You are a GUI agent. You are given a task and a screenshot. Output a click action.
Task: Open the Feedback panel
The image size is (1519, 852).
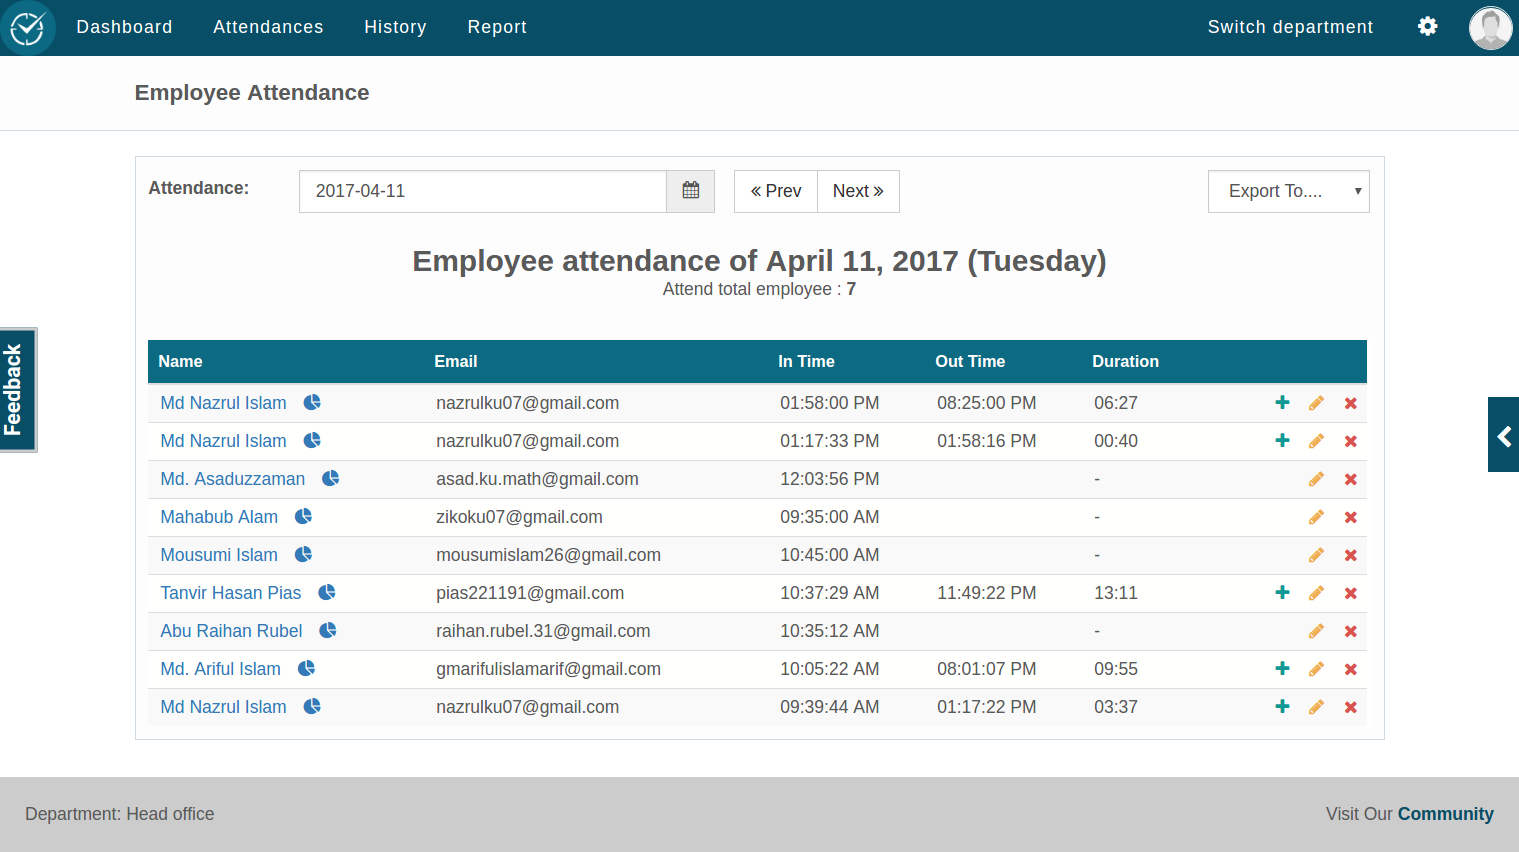[x=16, y=389]
